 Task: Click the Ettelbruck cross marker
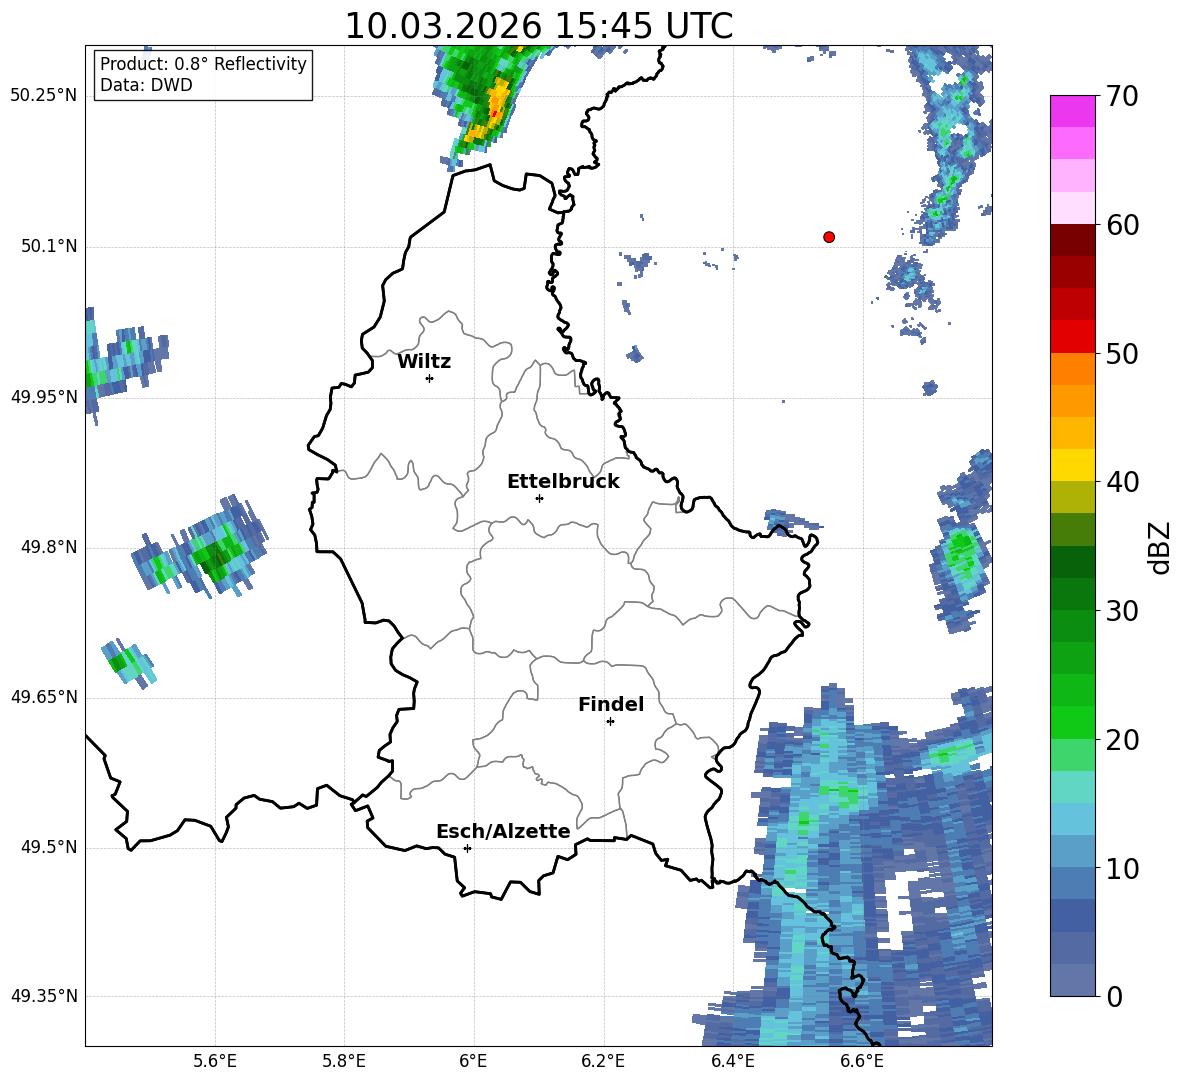539,498
